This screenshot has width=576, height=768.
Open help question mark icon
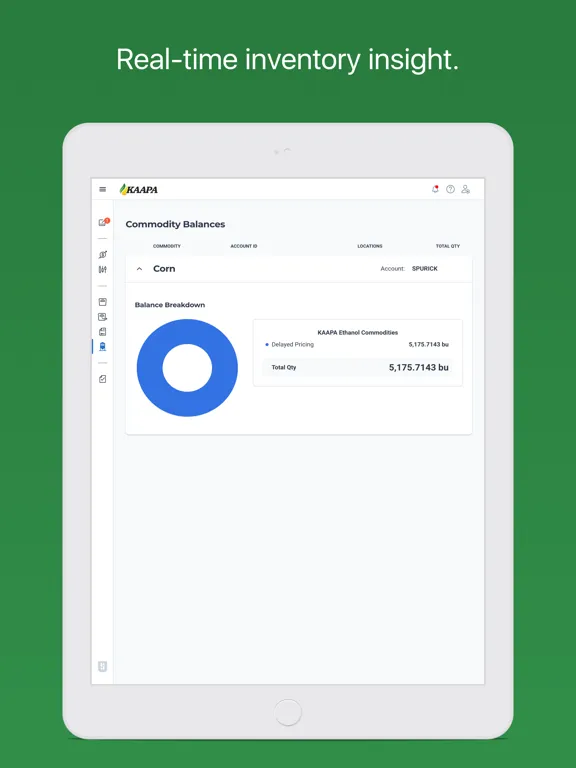click(450, 189)
